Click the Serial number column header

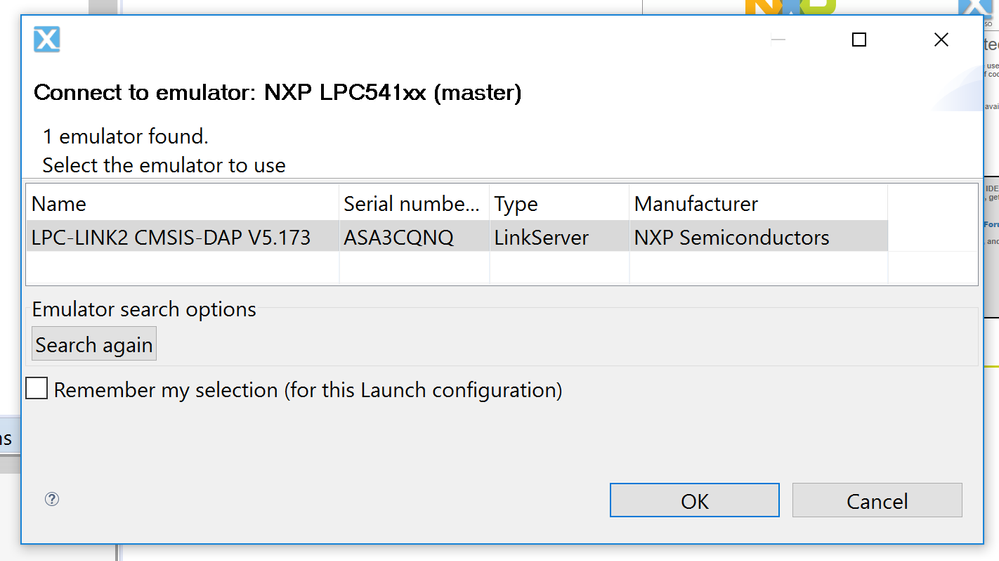click(x=413, y=204)
